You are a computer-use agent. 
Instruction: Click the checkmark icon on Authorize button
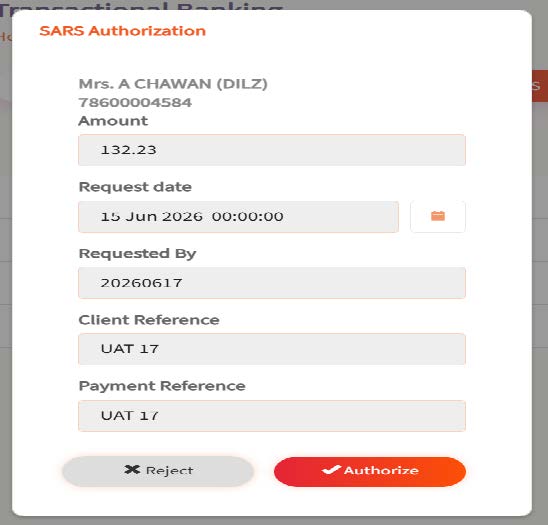[331, 469]
